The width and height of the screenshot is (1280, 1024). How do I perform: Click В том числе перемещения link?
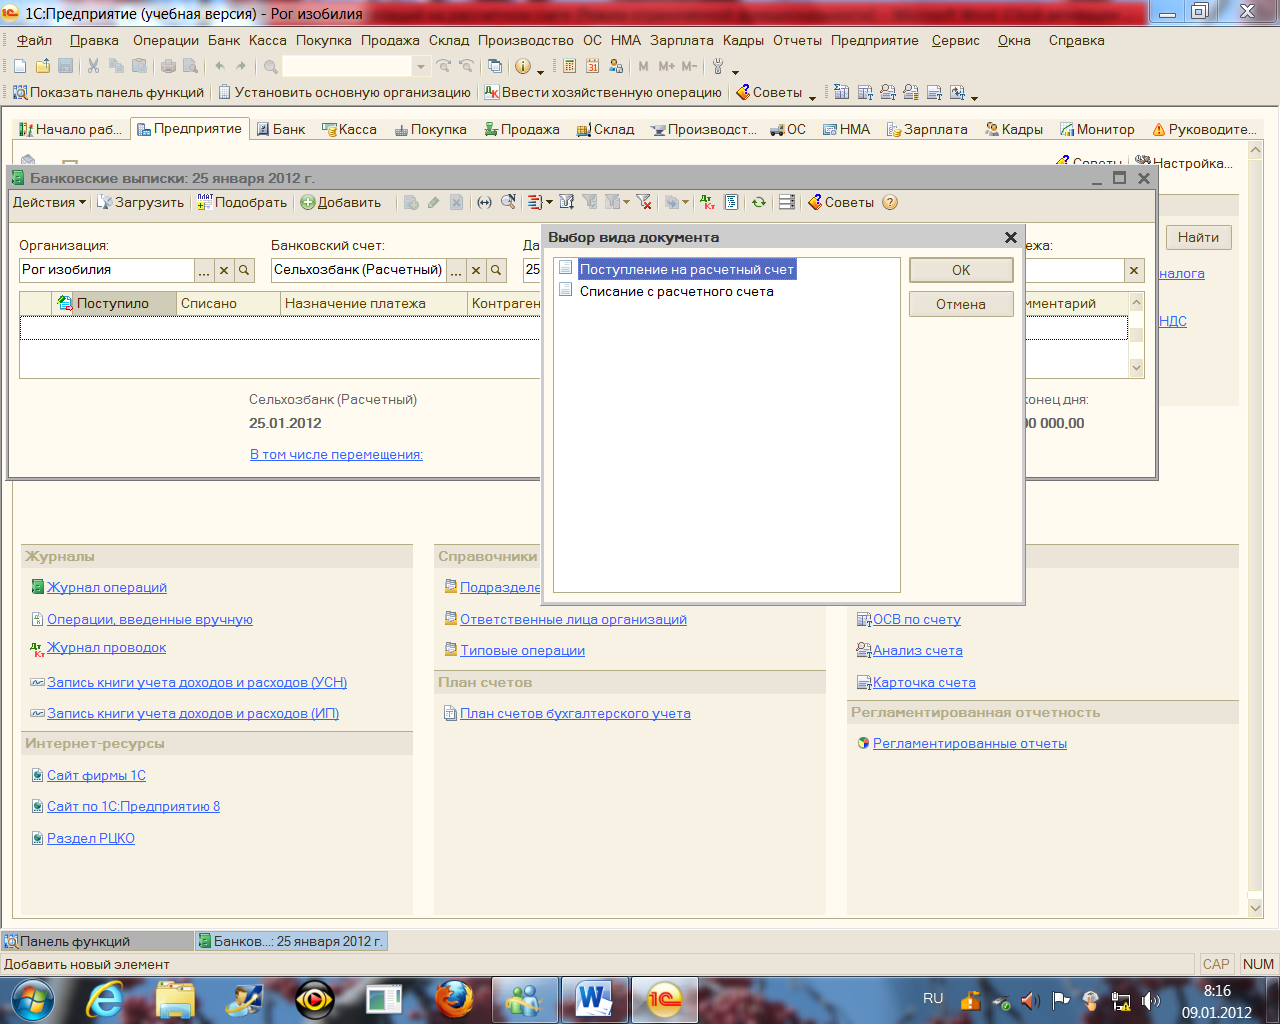(336, 454)
